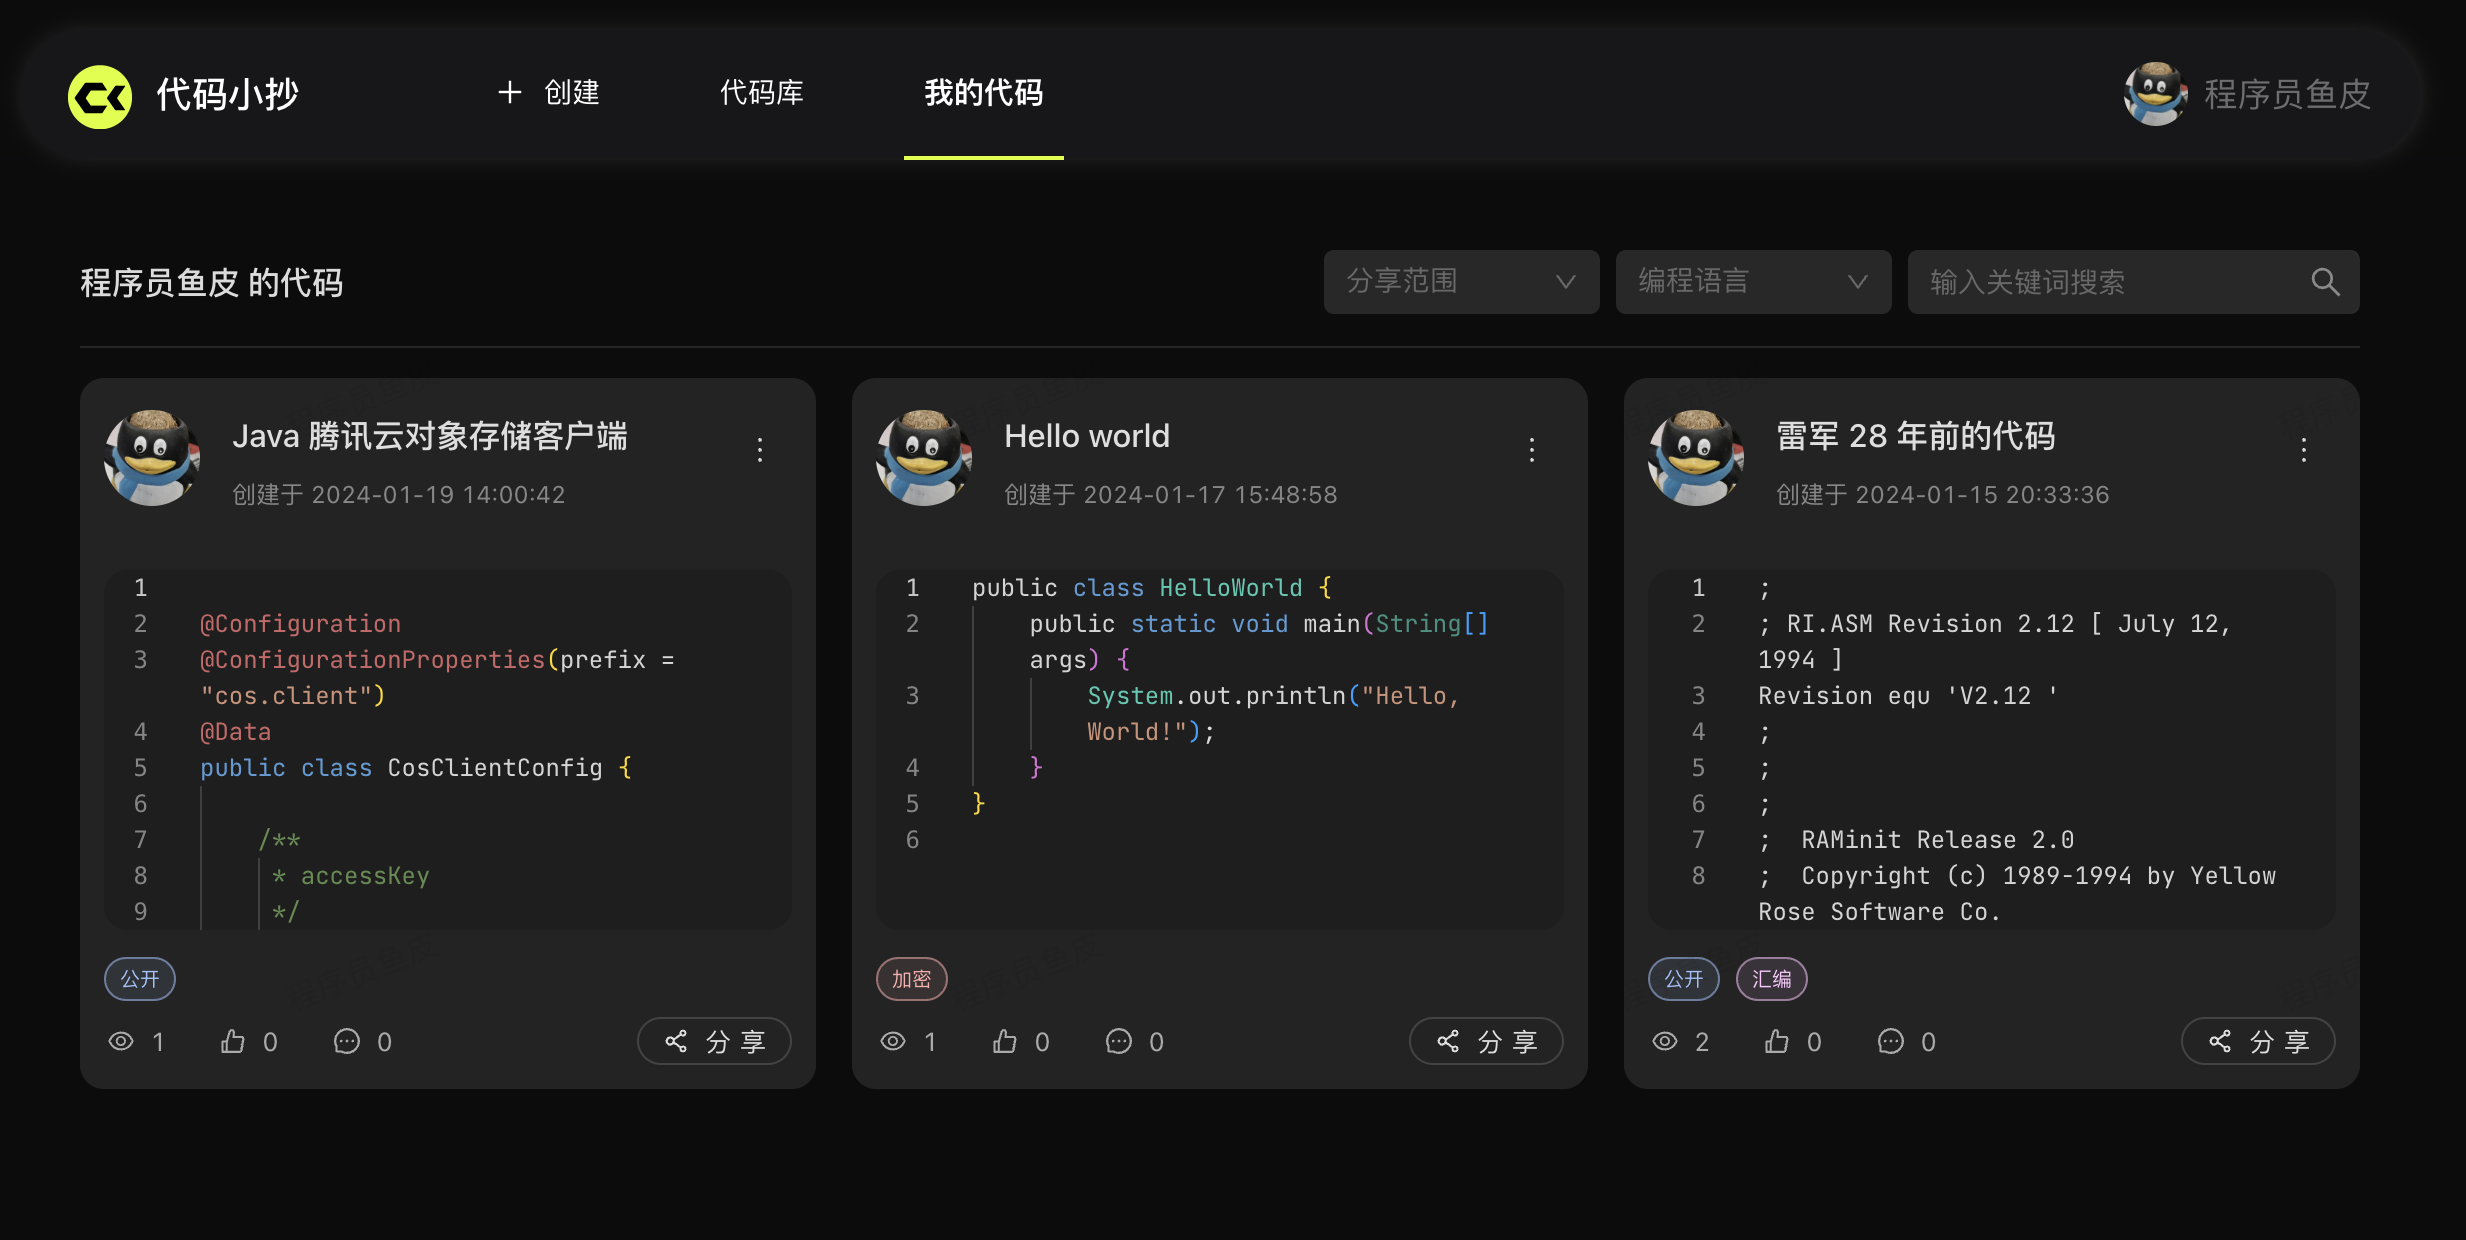
Task: Click the 汇编 tag on 雷军 card
Action: pyautogui.click(x=1771, y=979)
